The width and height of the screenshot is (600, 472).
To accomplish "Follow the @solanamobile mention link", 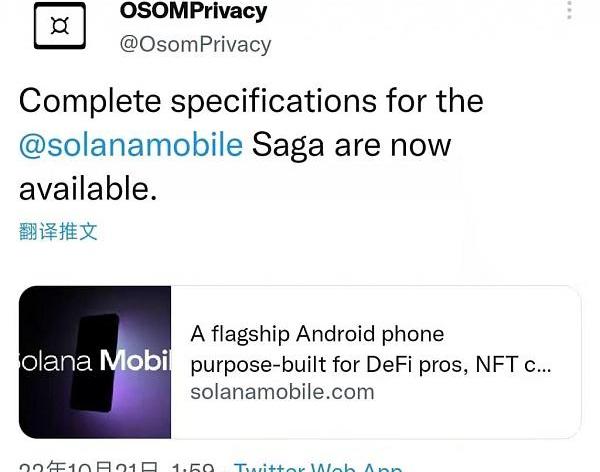I will tap(130, 145).
